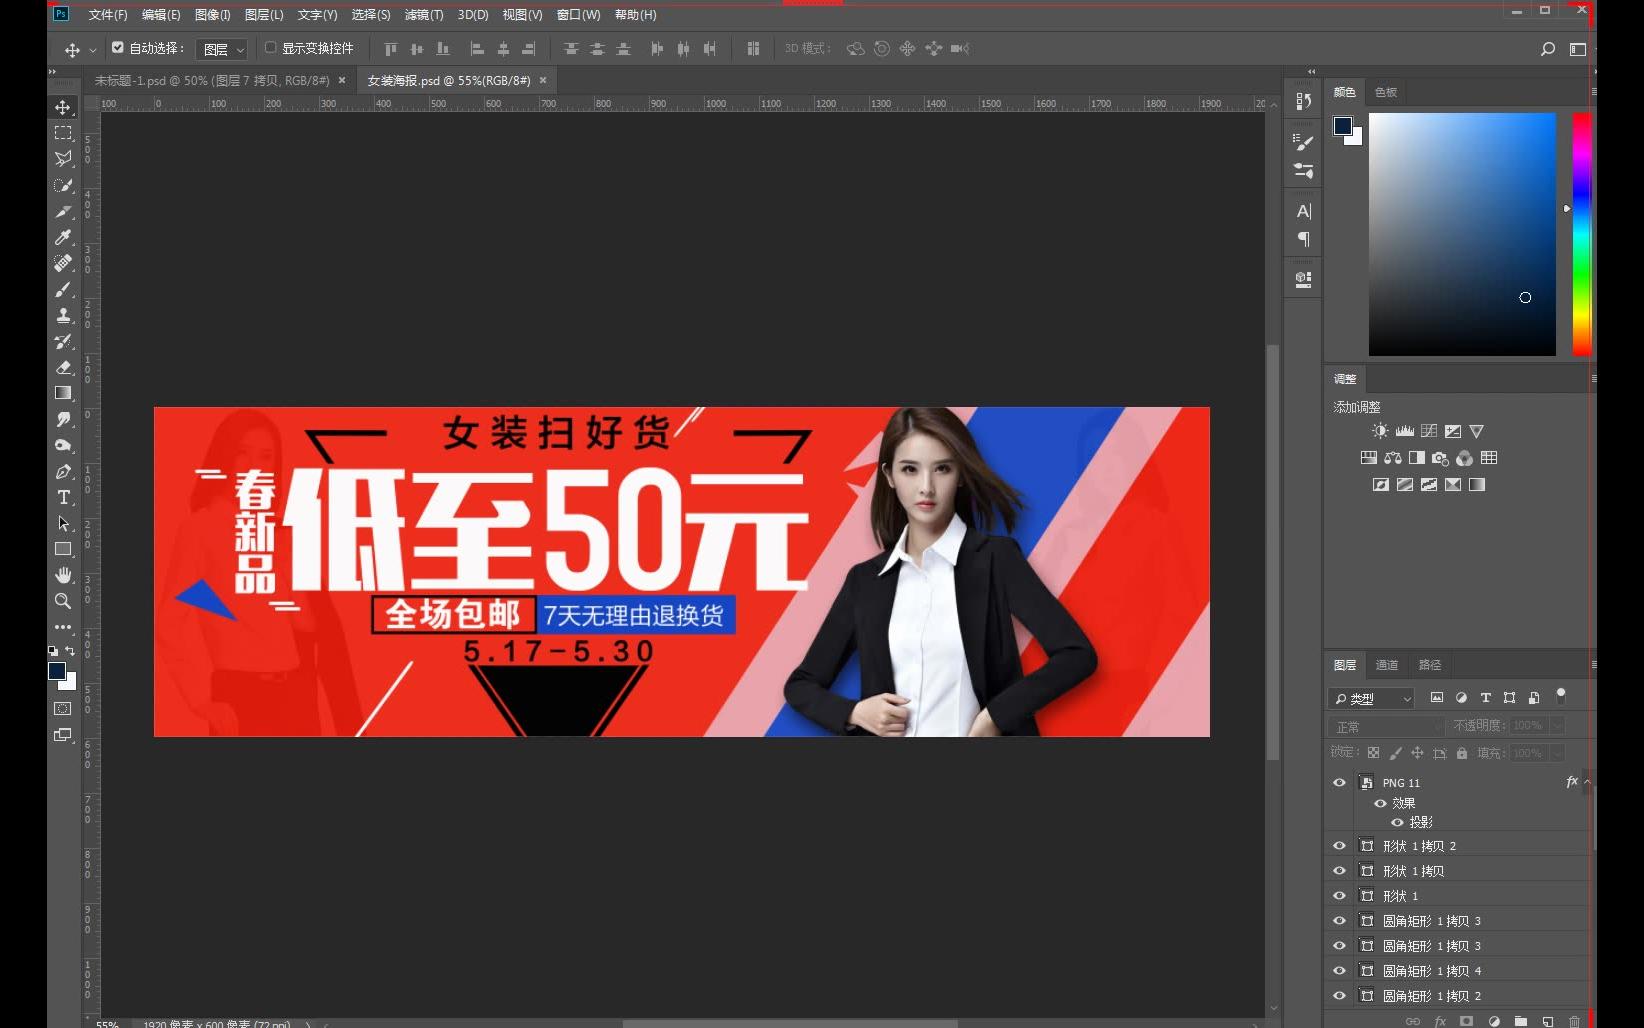Toggle visibility of layer 形状 1

pos(1339,895)
